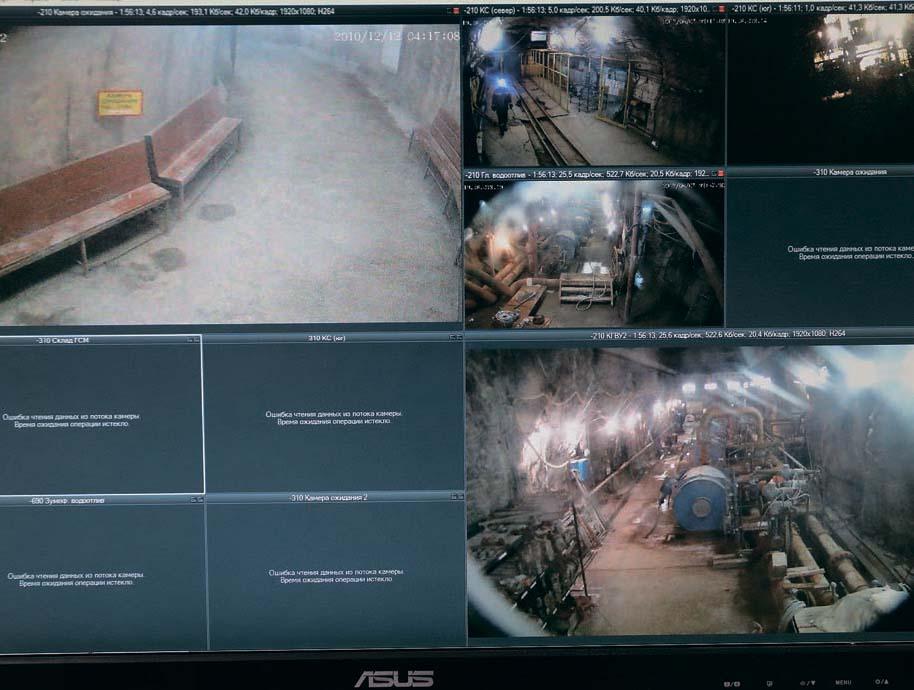Click window icons on -310 Камера ожидания 2 header
Viewport: 914px width, 690px height.
(x=457, y=497)
